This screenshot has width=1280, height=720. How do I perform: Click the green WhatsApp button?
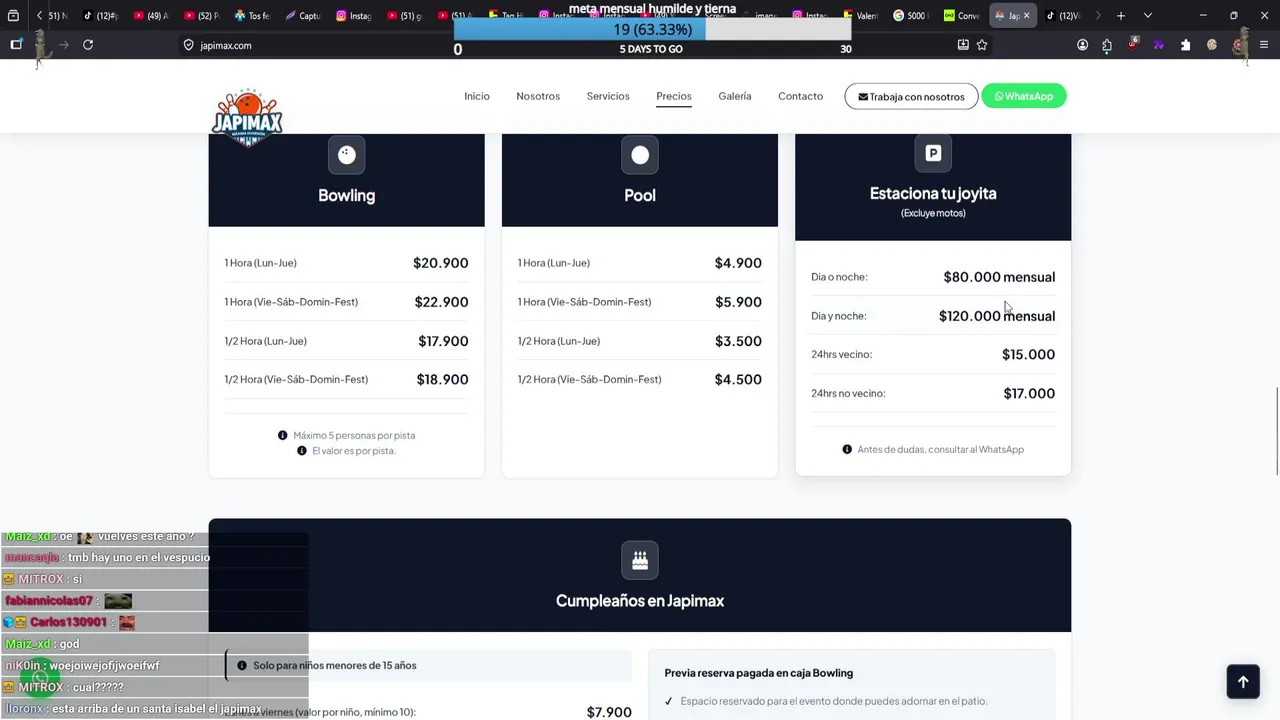pyautogui.click(x=1024, y=96)
